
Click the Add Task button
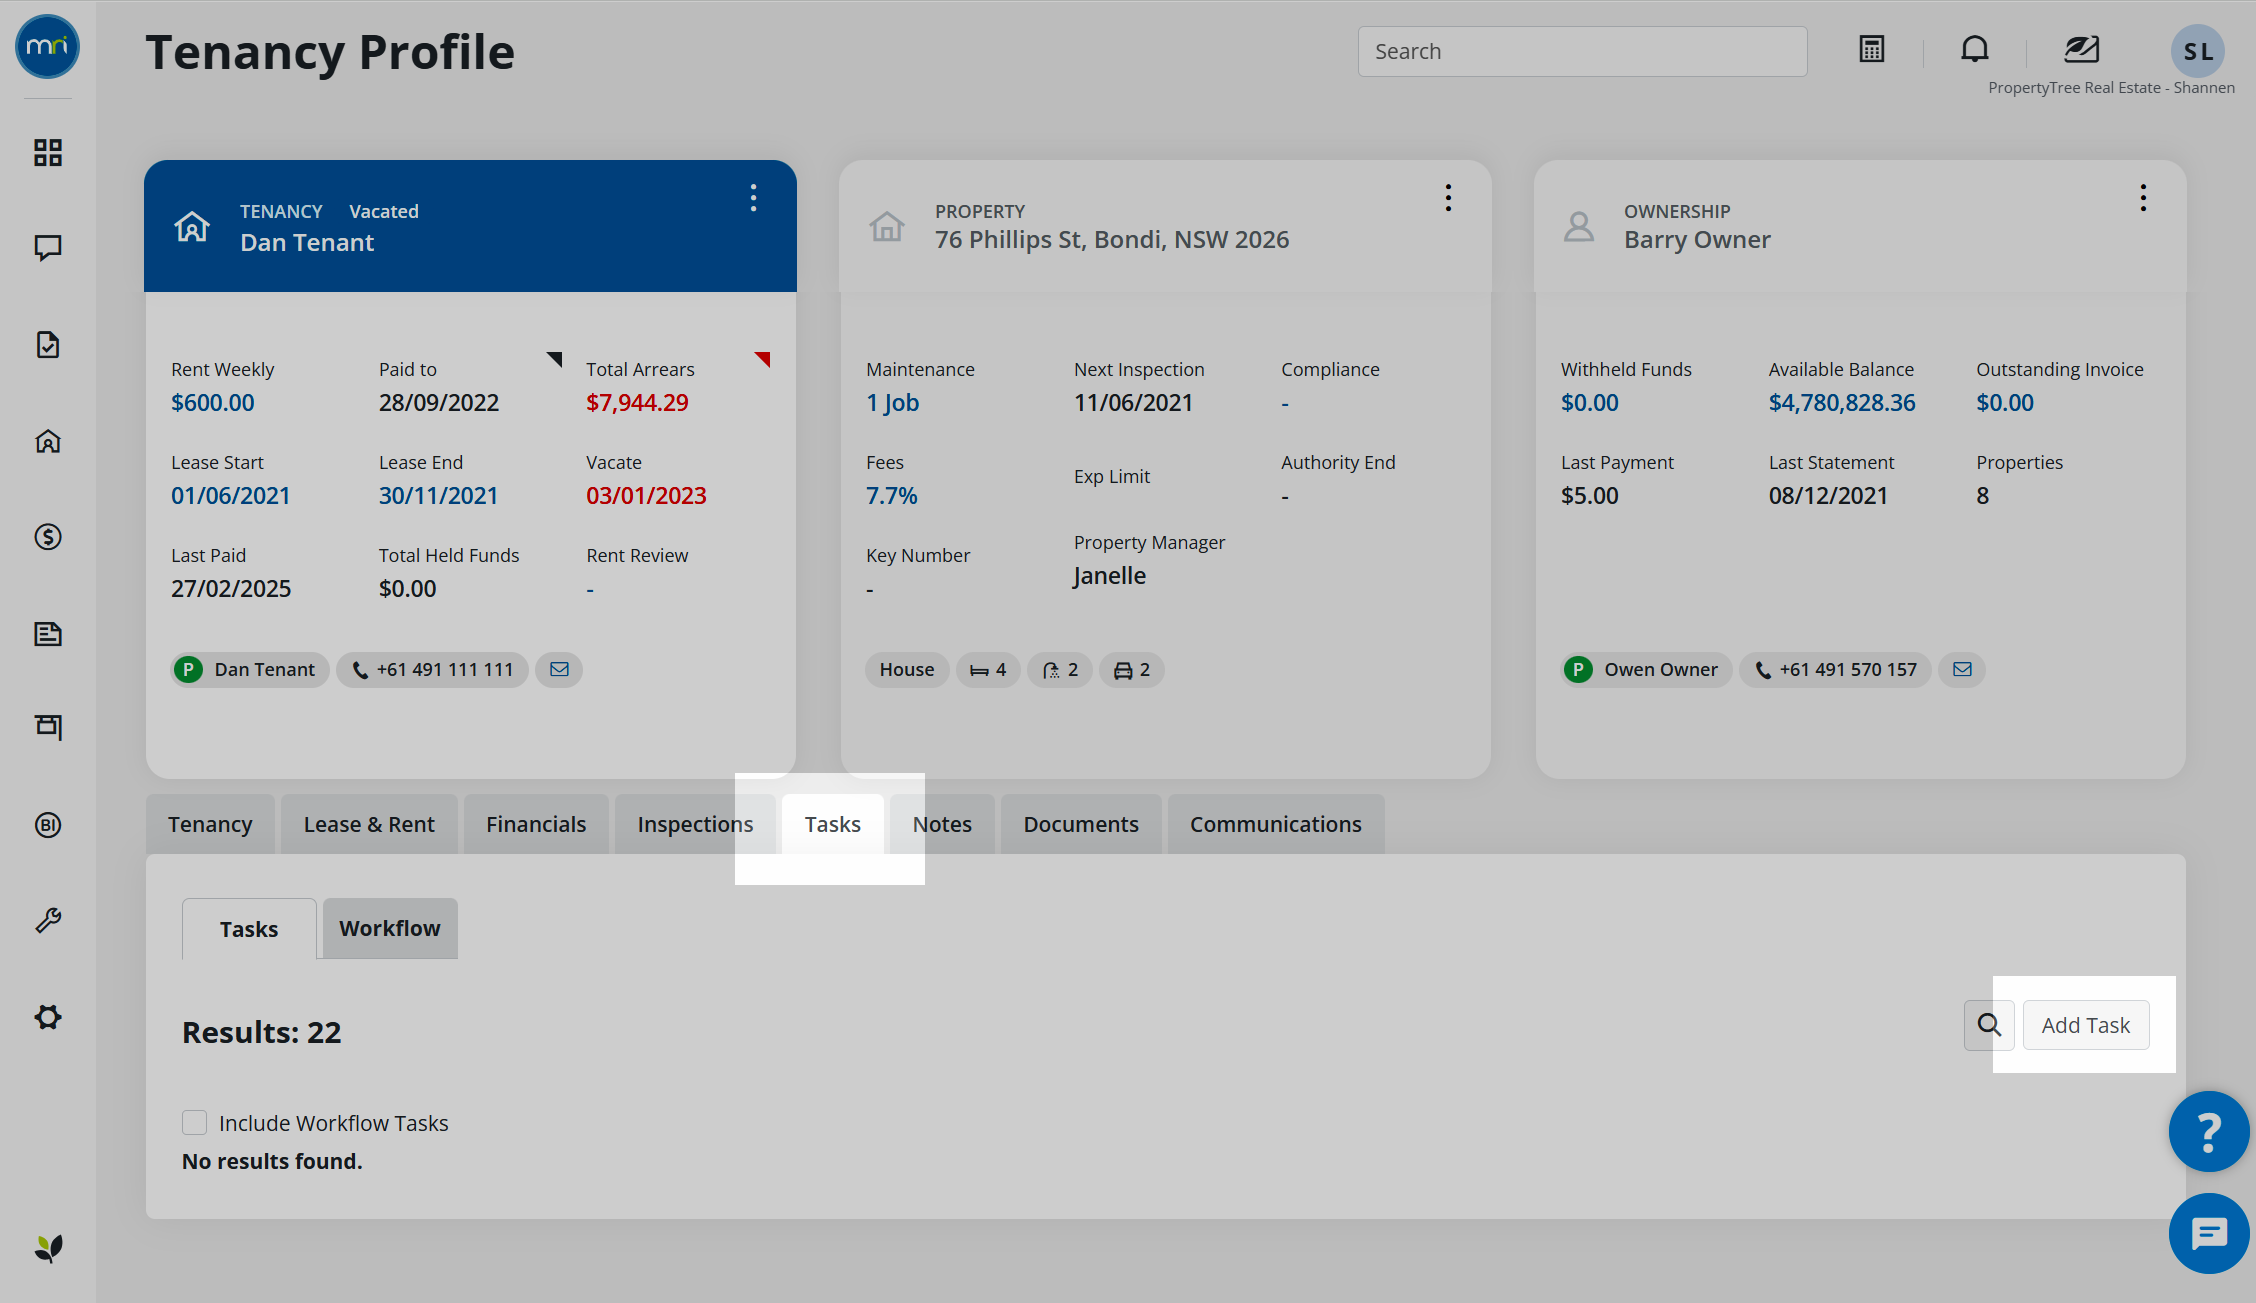tap(2086, 1025)
